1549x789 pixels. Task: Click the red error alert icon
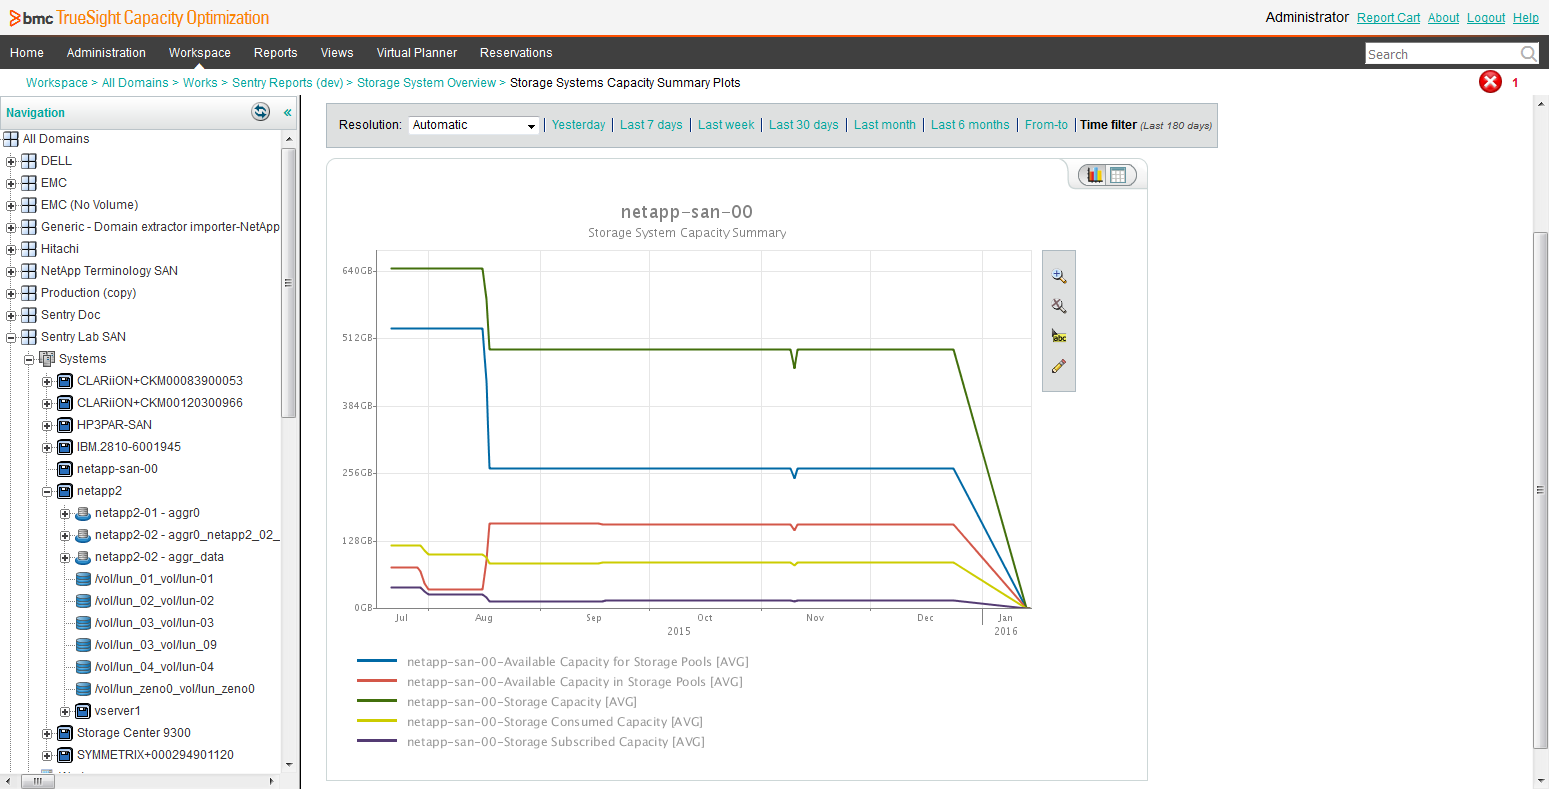point(1490,82)
